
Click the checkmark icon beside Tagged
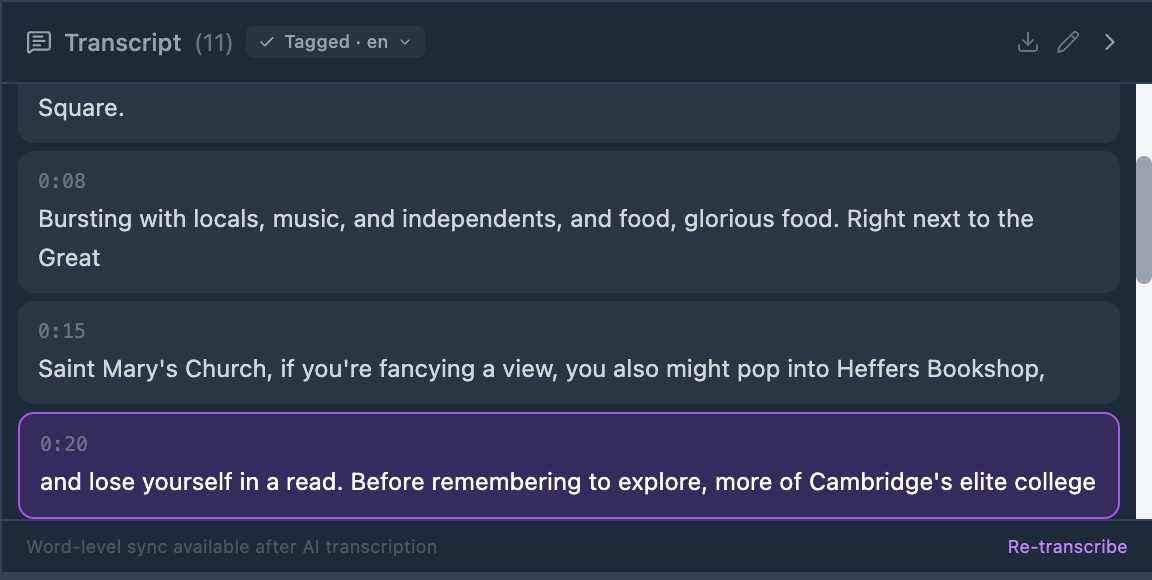pos(267,43)
